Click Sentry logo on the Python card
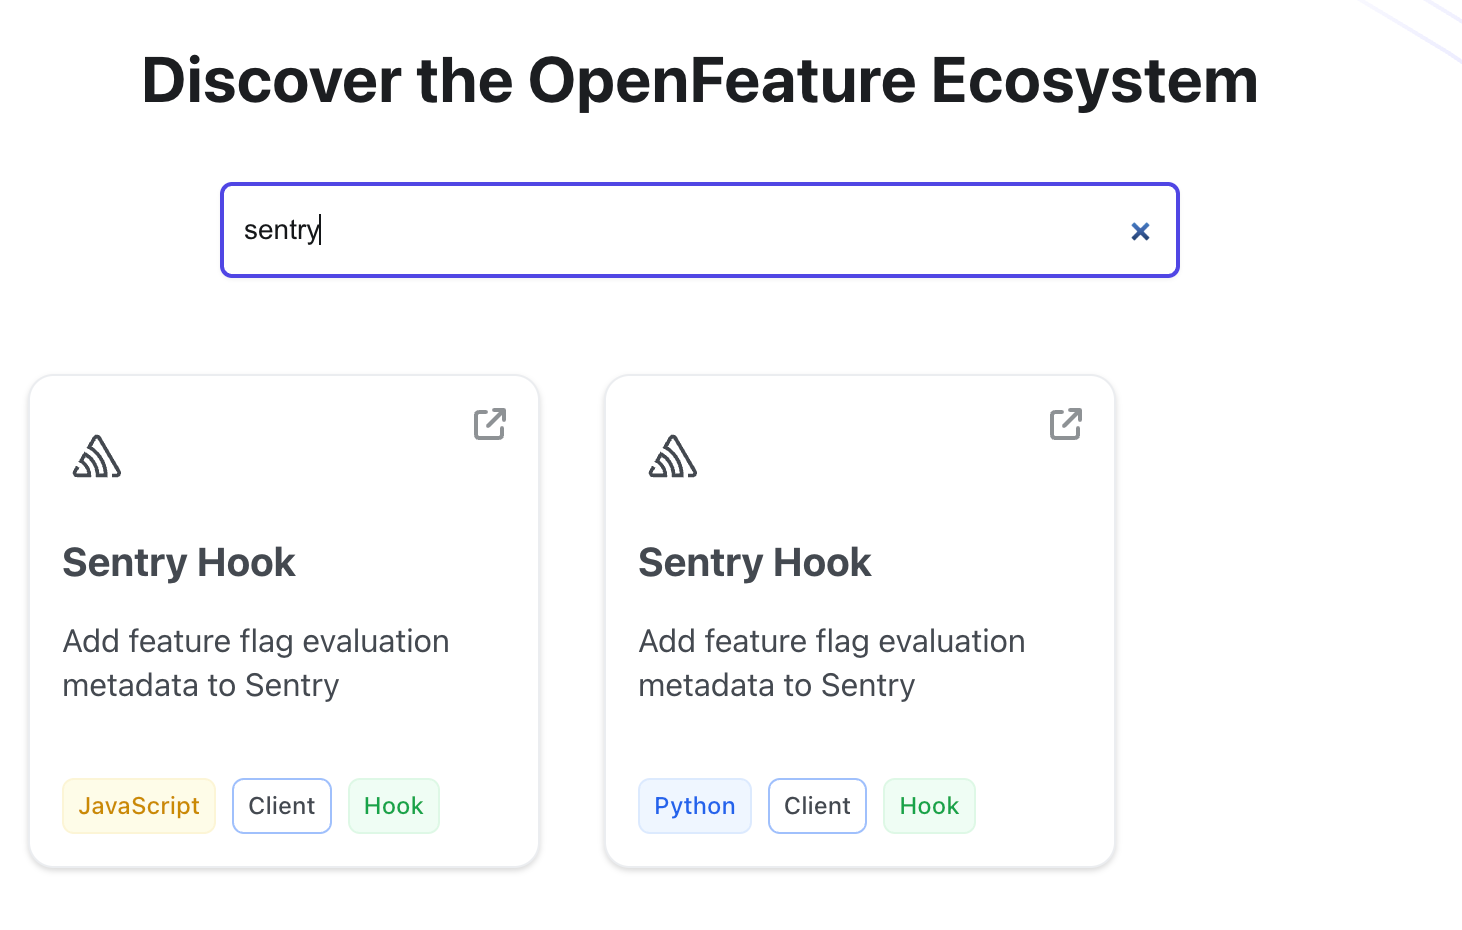This screenshot has height=930, width=1462. [x=673, y=457]
